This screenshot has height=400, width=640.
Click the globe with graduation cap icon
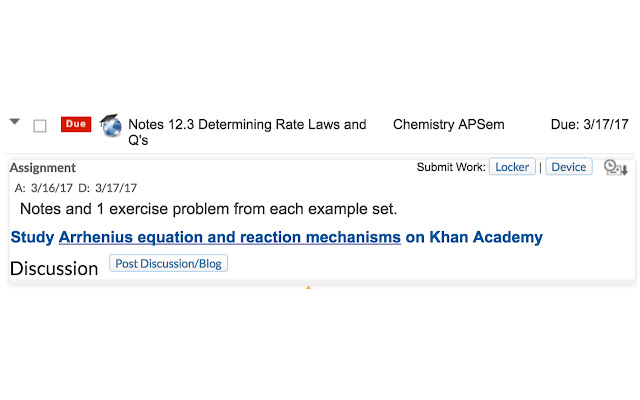pos(109,125)
